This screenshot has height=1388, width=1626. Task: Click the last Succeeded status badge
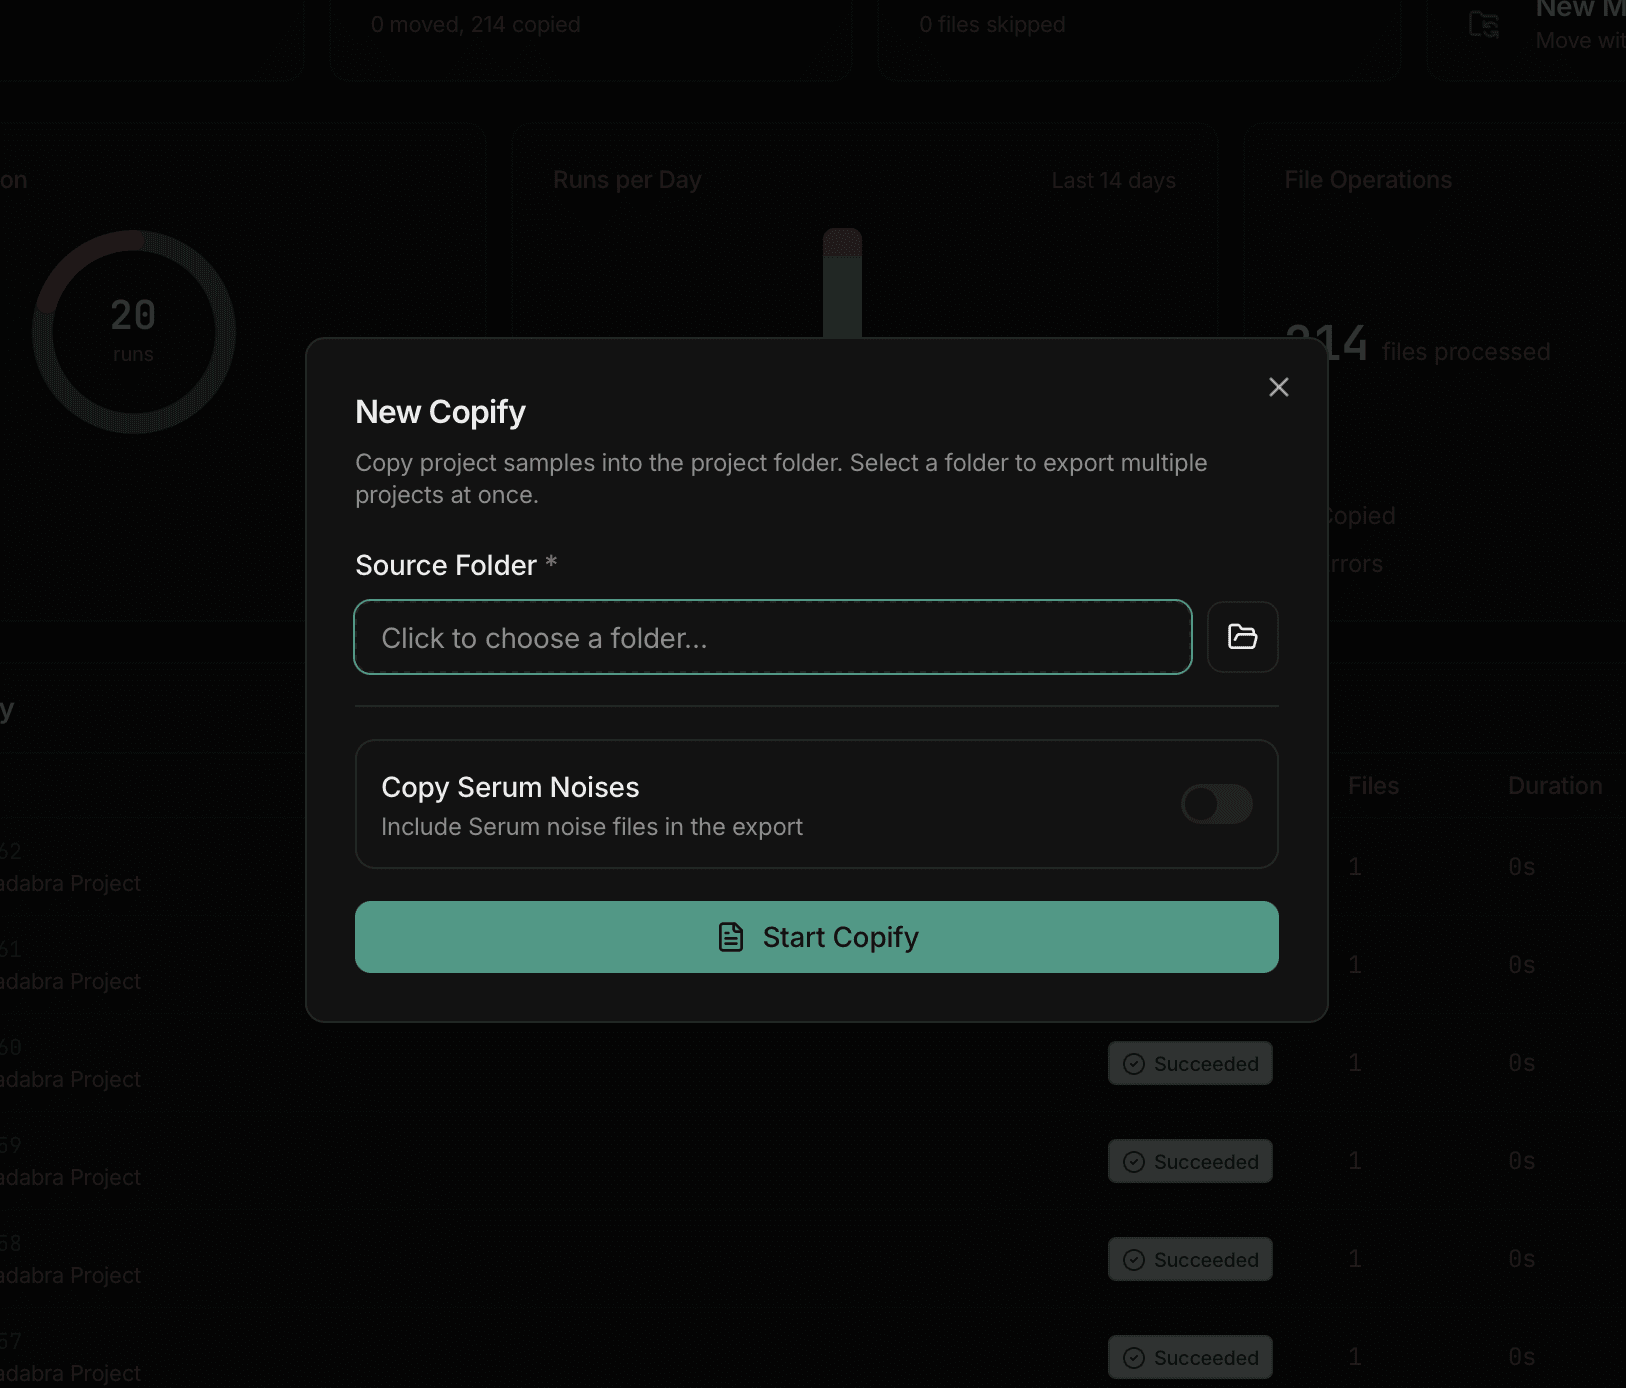[1190, 1357]
